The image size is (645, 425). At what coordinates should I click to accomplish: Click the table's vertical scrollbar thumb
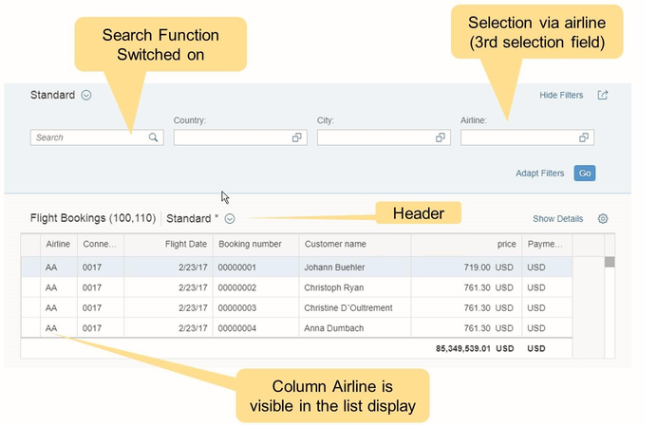[x=609, y=262]
